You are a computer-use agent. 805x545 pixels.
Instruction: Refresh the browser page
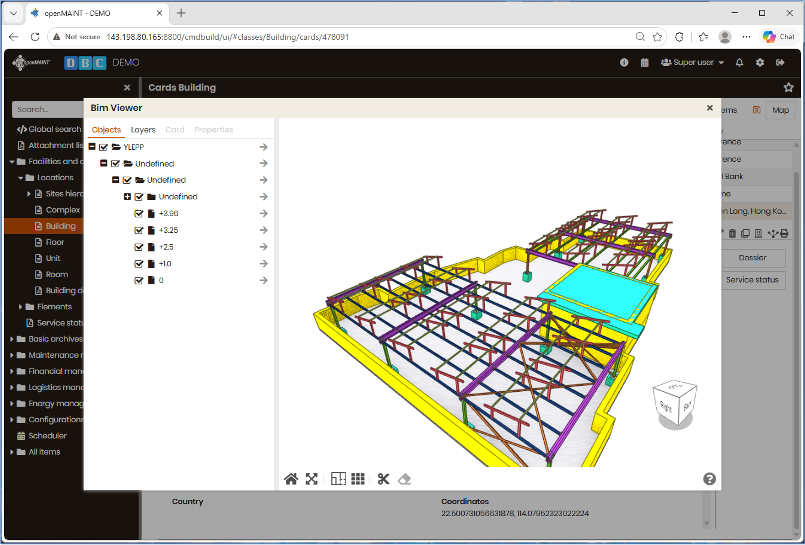[35, 37]
